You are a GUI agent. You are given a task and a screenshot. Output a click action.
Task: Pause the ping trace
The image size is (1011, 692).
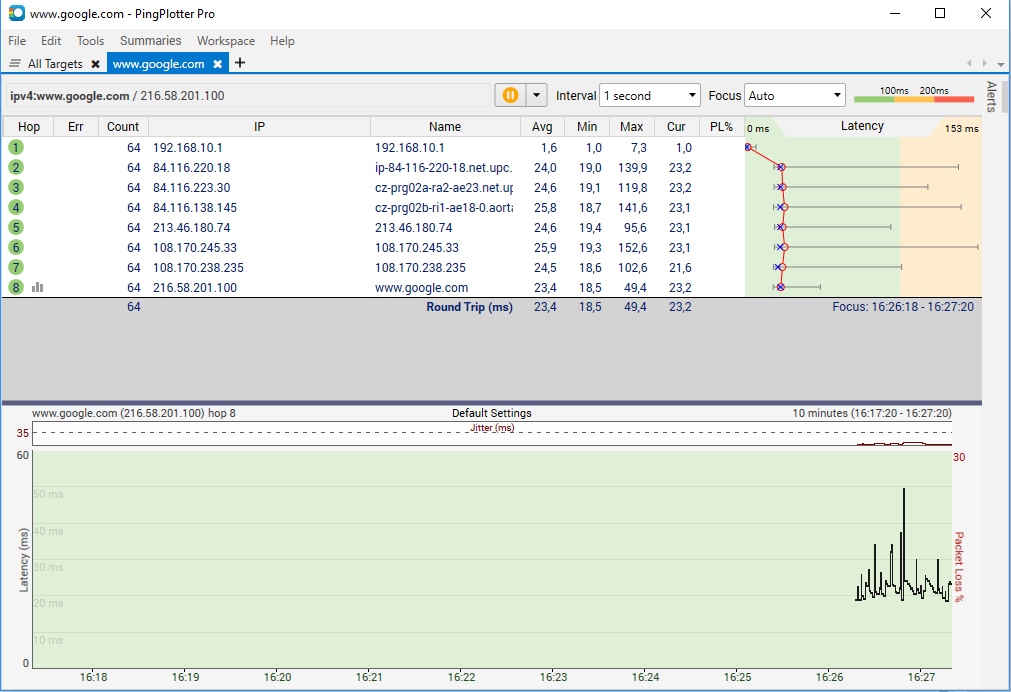[510, 95]
